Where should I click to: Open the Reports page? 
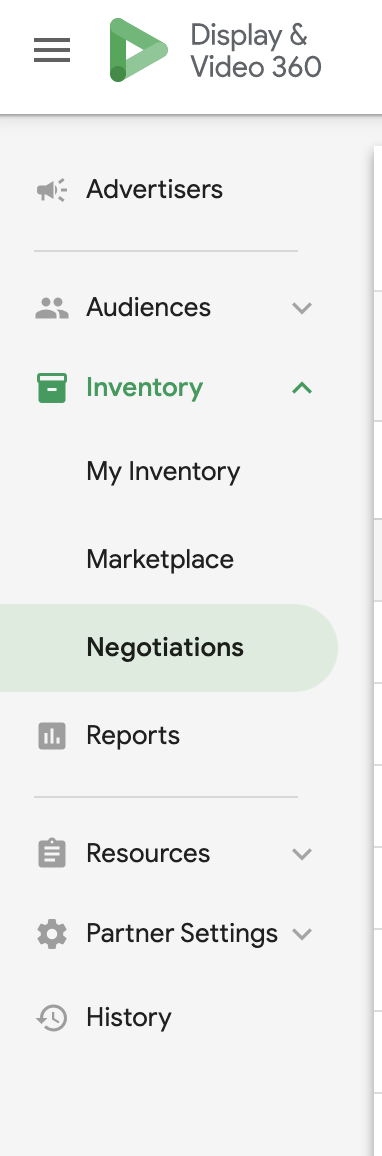(x=133, y=735)
